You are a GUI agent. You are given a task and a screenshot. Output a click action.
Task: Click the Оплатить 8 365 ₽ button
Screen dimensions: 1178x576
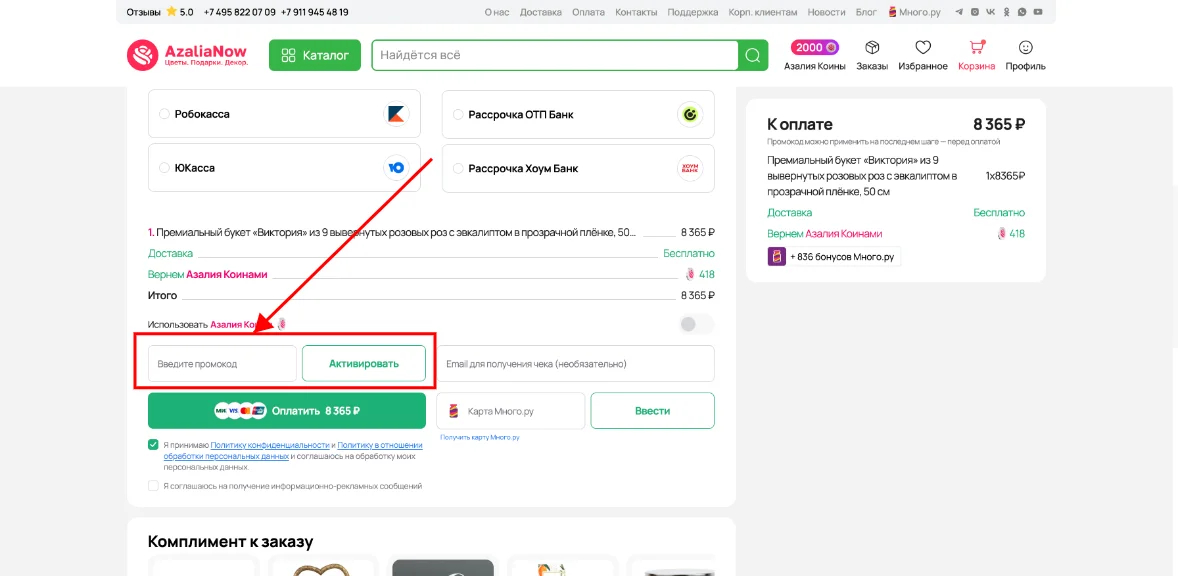coord(285,409)
